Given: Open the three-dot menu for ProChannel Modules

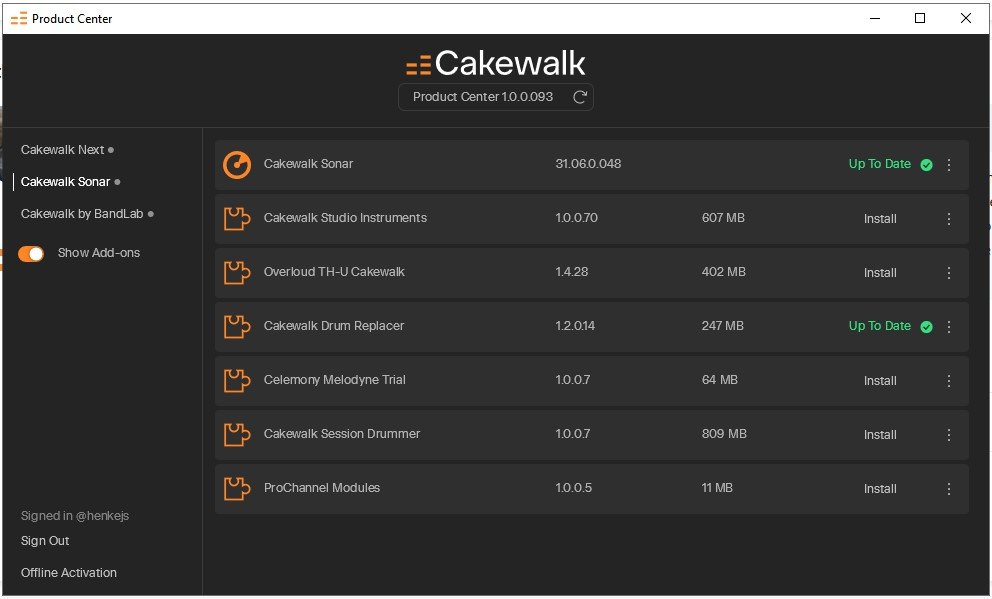Looking at the screenshot, I should [x=949, y=489].
